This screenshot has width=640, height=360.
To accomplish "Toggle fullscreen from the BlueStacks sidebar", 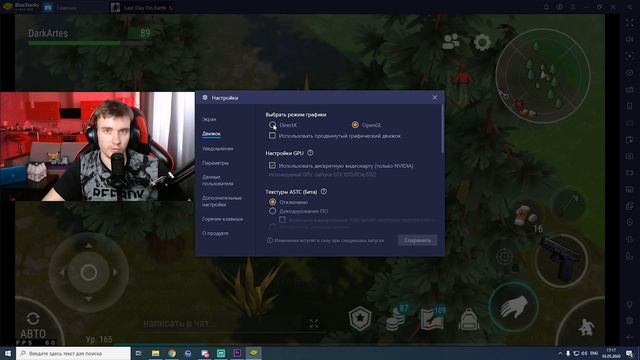I will pos(629,23).
